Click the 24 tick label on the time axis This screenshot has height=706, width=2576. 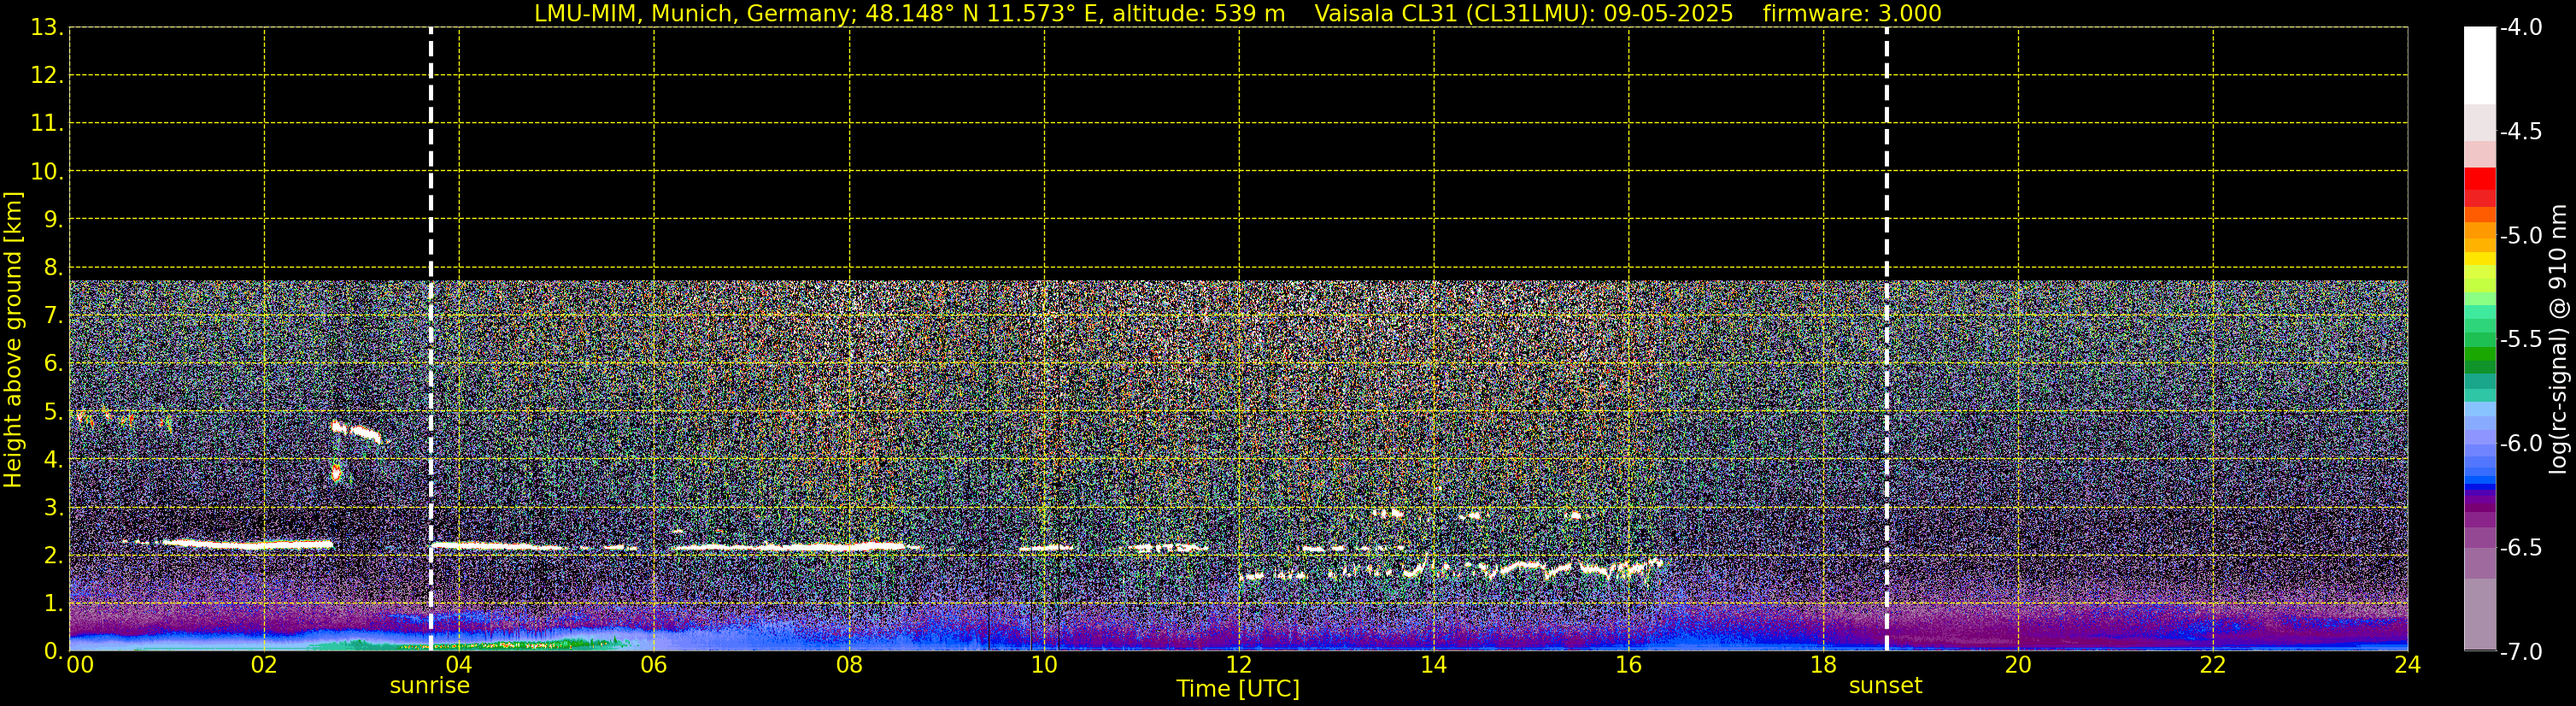tap(2407, 665)
